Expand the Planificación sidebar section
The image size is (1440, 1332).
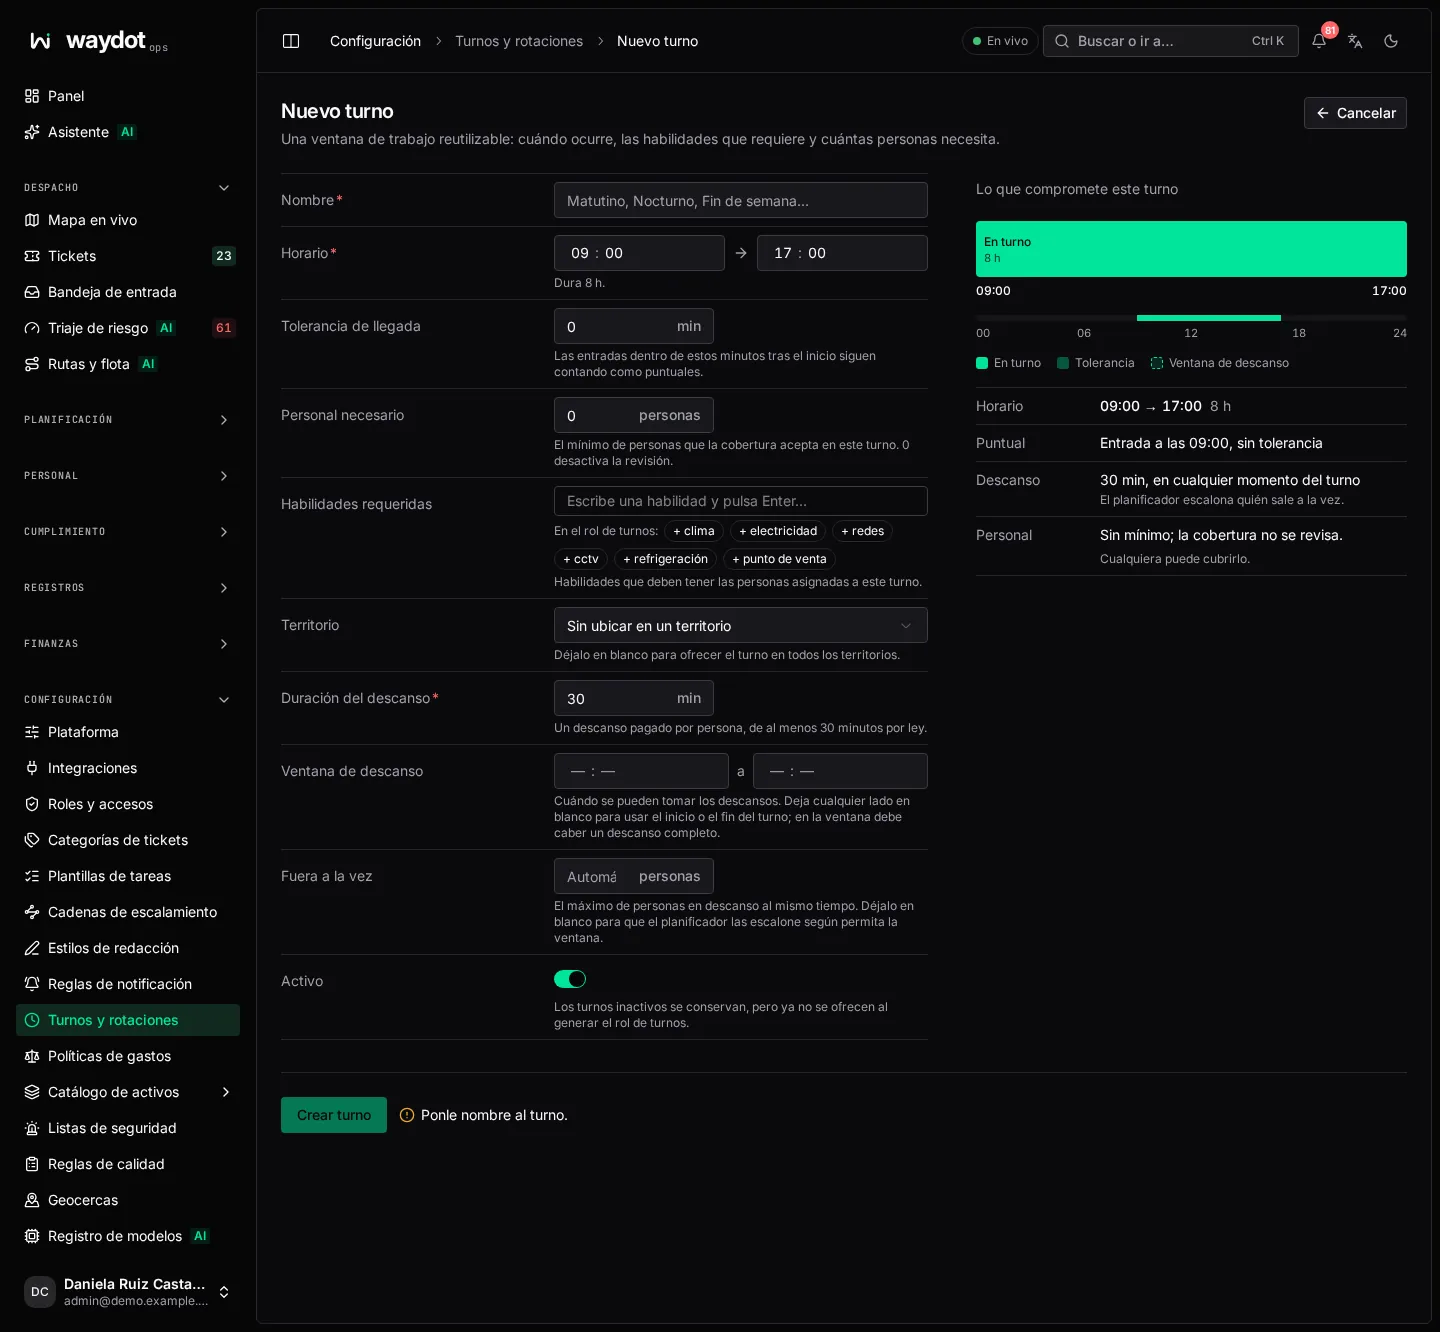(128, 420)
